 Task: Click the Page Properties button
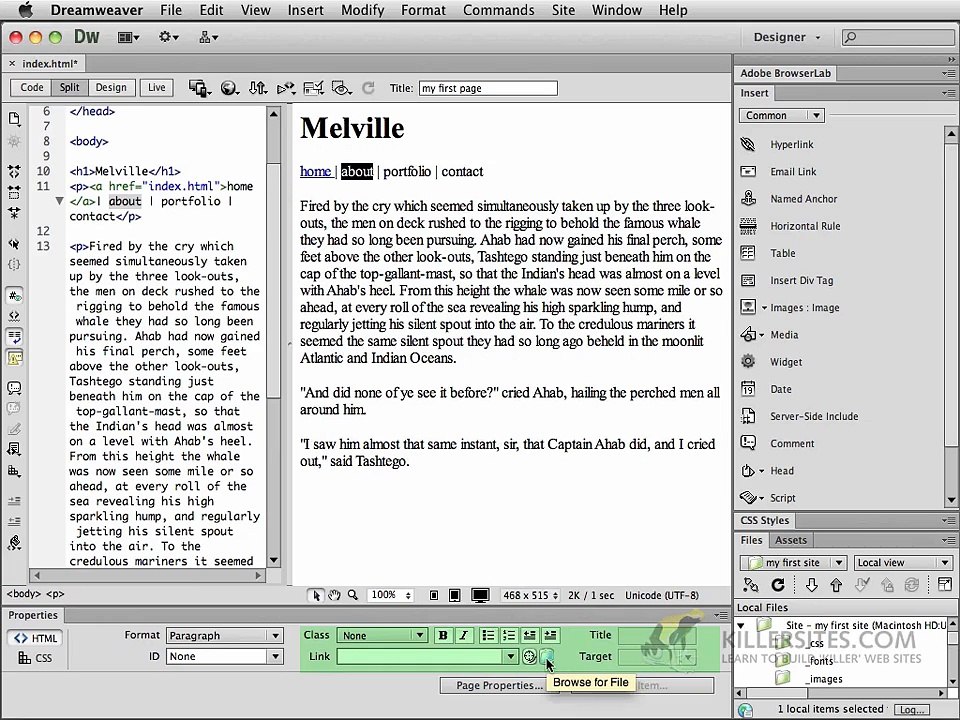499,685
